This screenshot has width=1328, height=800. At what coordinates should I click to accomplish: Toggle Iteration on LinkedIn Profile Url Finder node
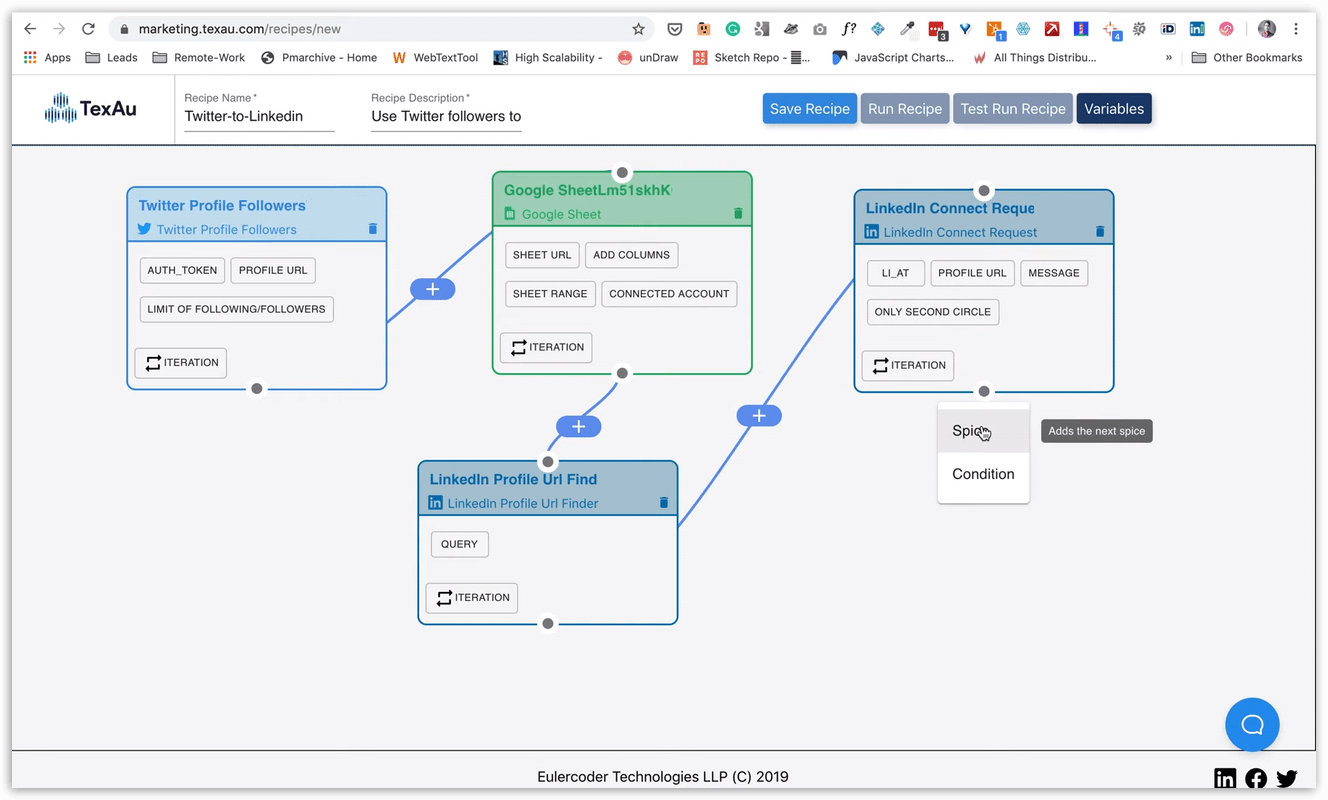coord(472,598)
